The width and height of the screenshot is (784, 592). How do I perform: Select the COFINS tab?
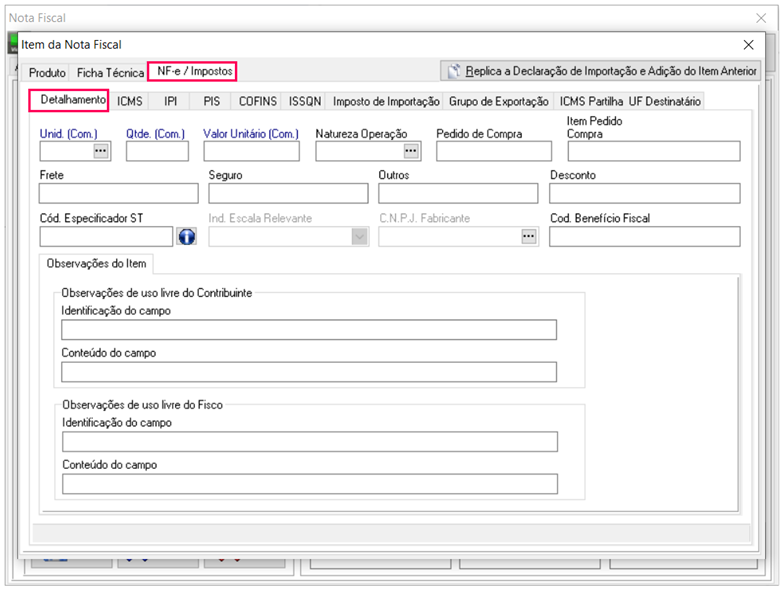click(x=258, y=101)
